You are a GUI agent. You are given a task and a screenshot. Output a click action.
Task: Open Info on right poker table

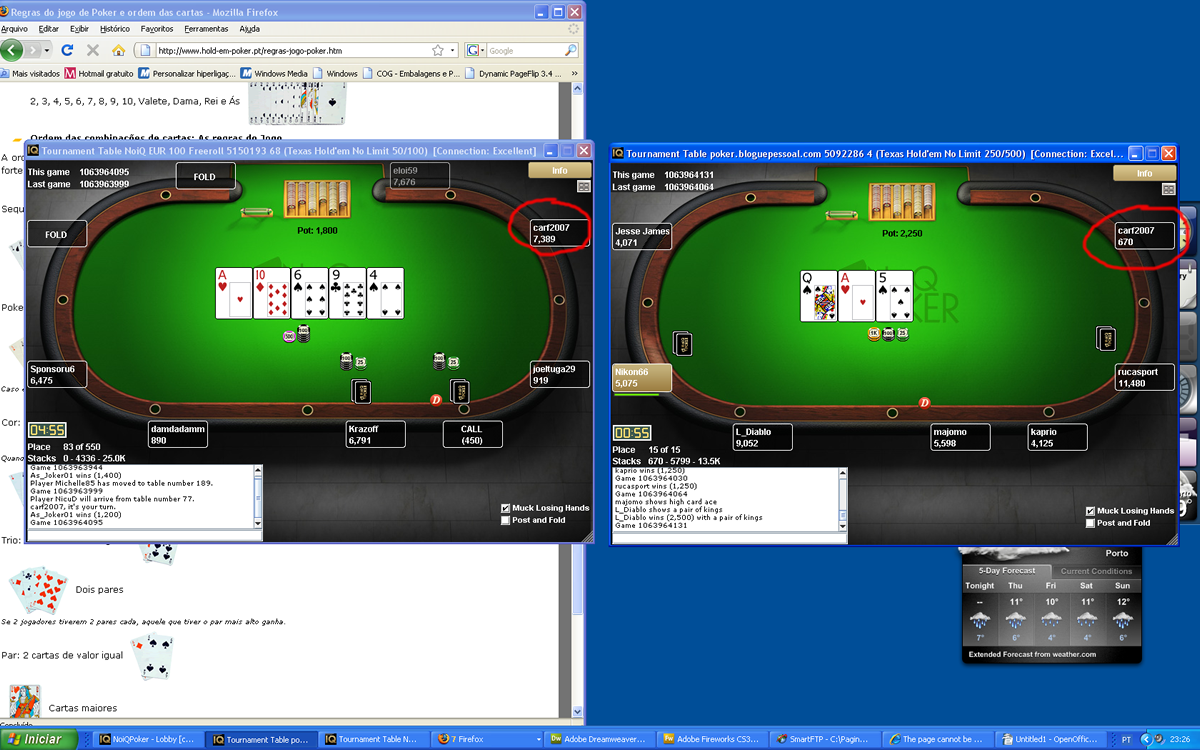1145,173
